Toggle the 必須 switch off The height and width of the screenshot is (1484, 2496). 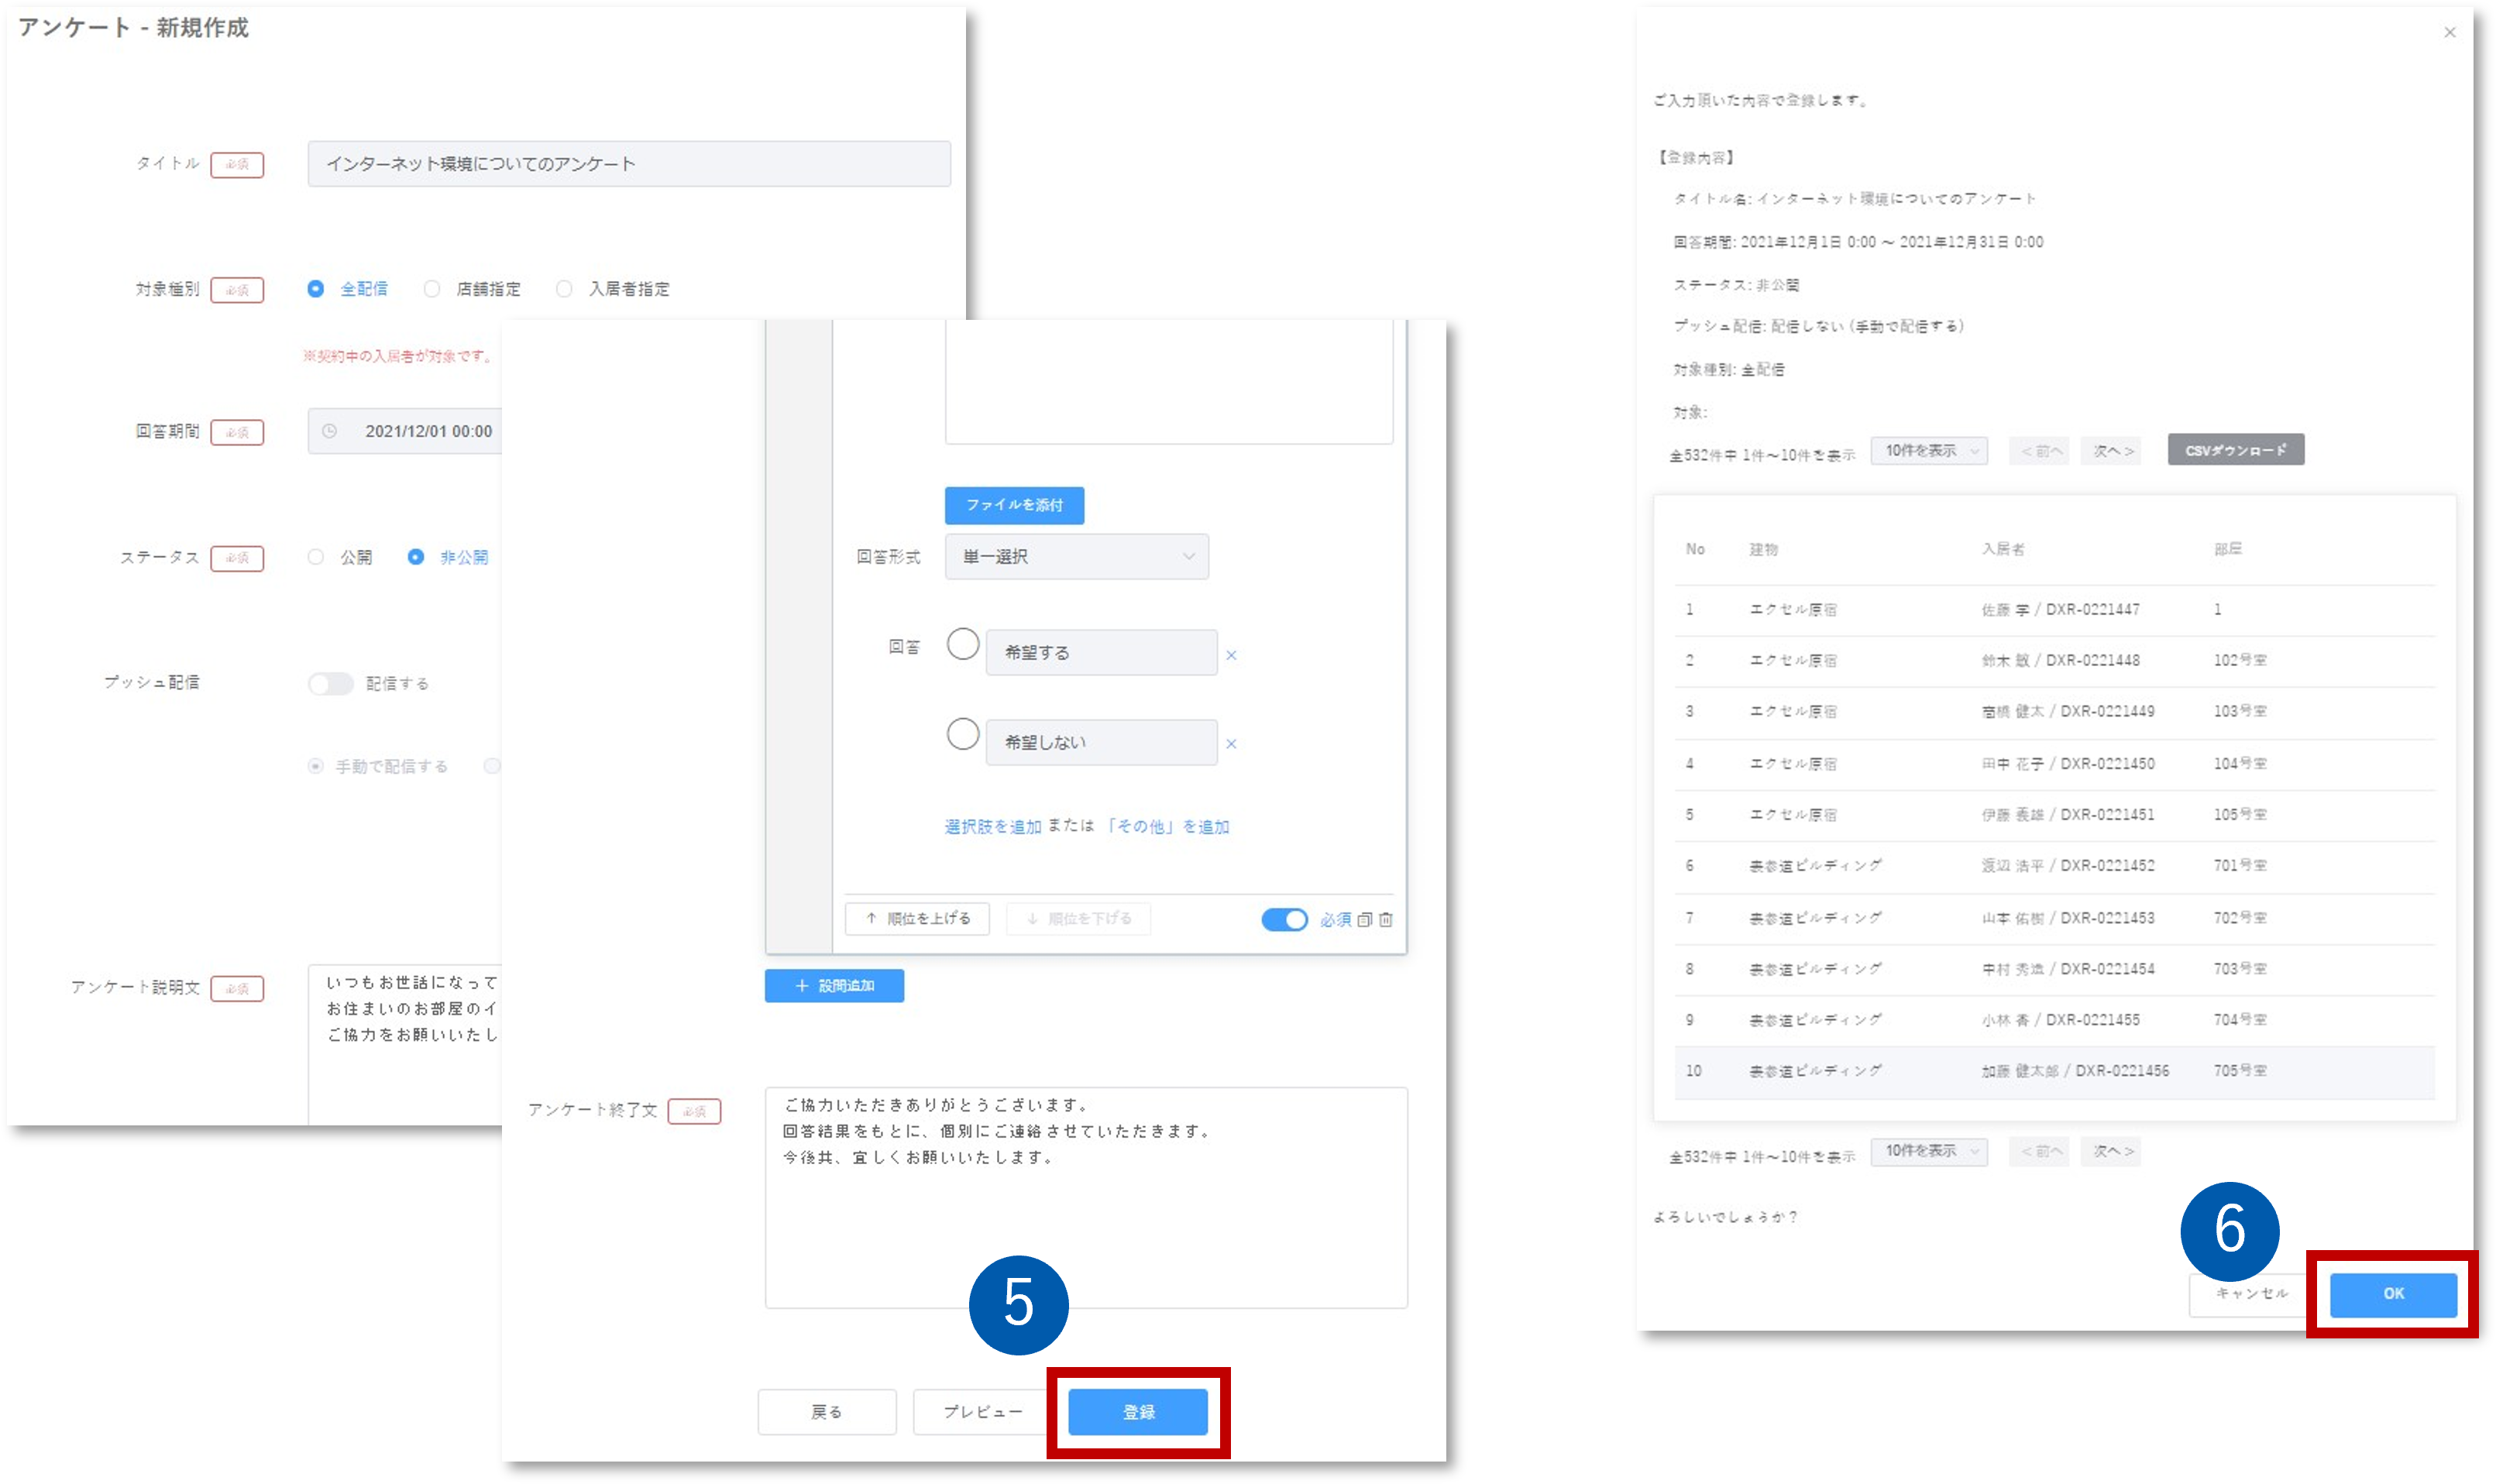(1284, 919)
